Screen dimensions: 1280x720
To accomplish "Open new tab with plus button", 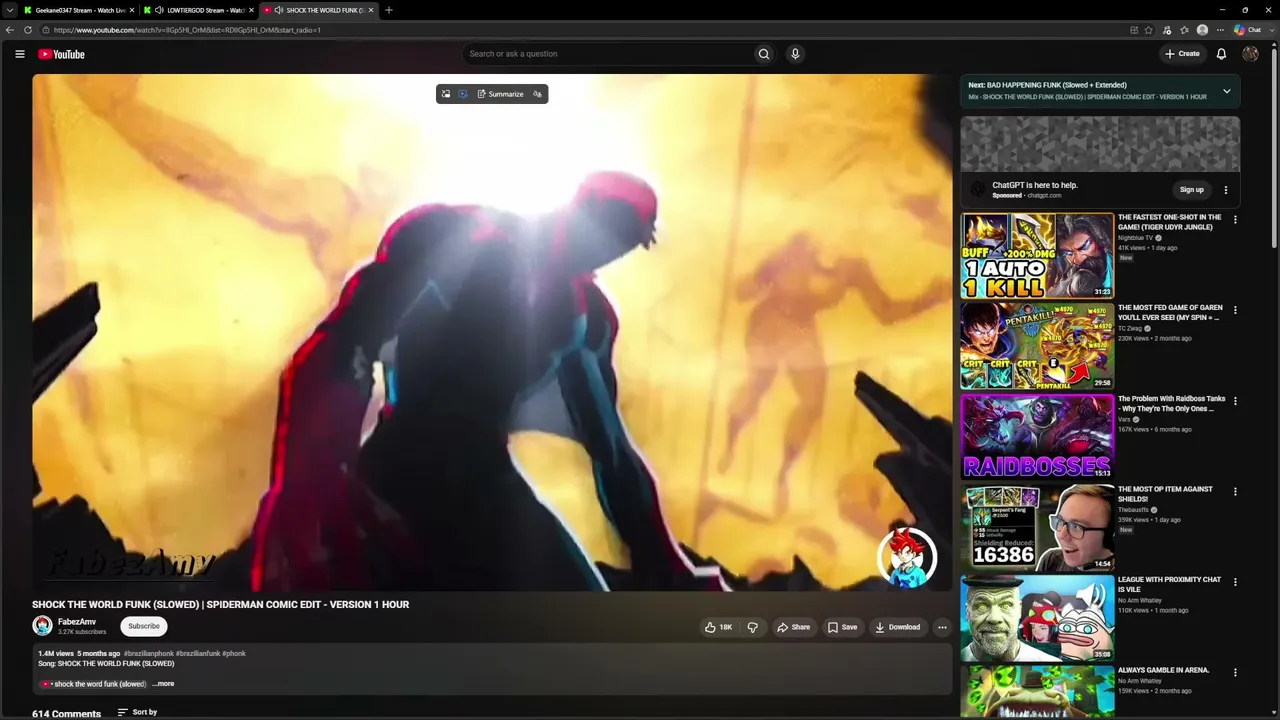I will click(389, 10).
